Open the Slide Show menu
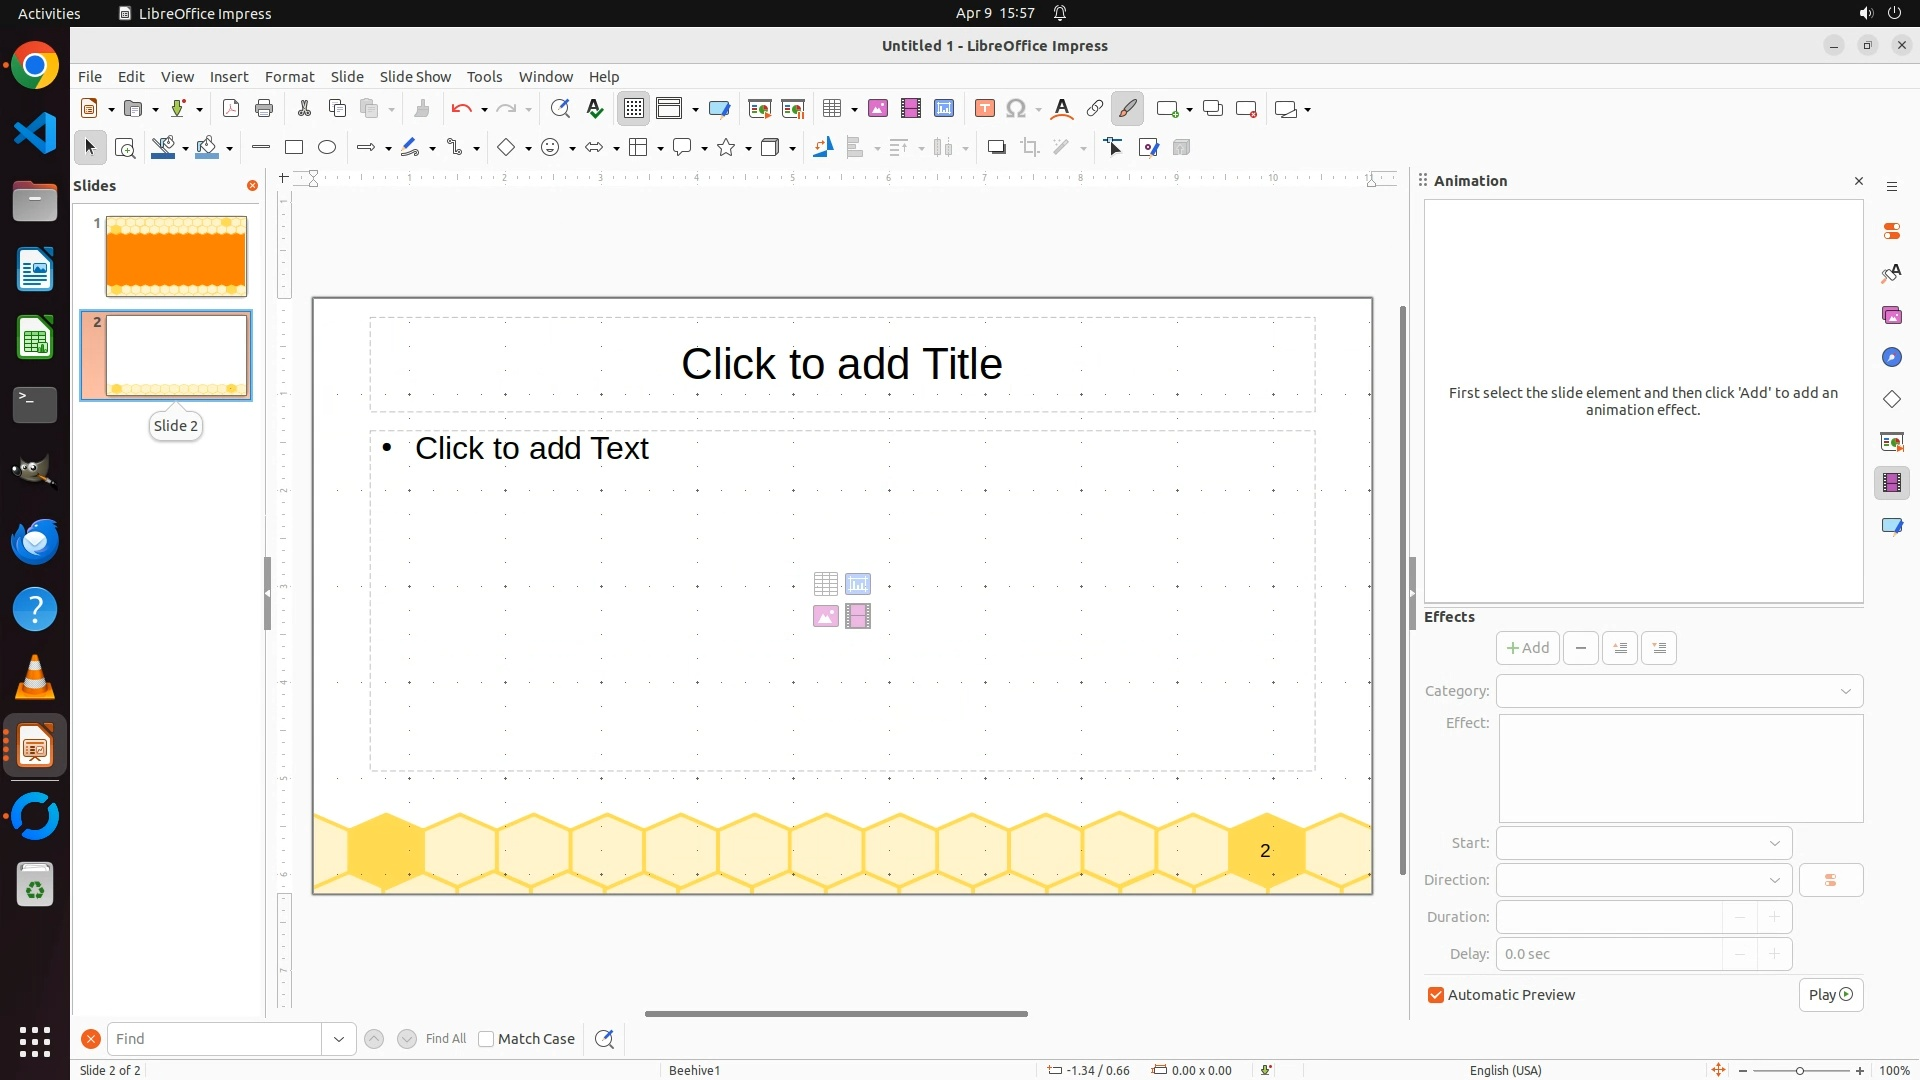This screenshot has height=1080, width=1920. pos(415,77)
